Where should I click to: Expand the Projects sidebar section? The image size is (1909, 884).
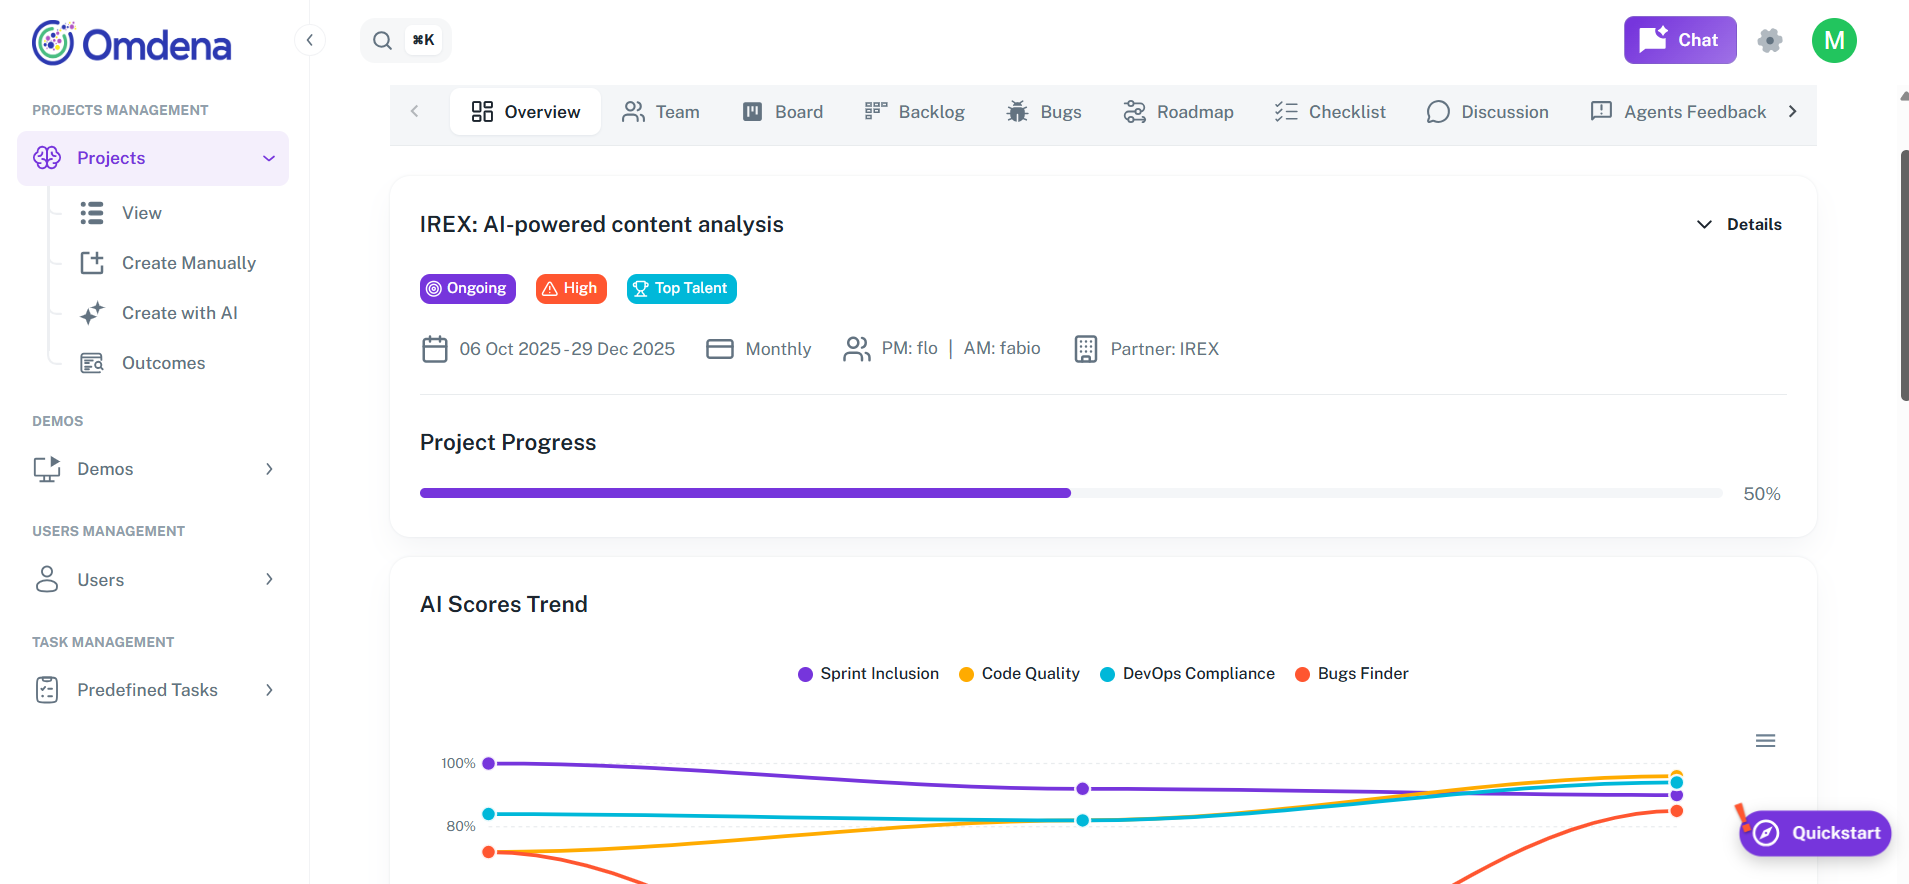coord(153,158)
